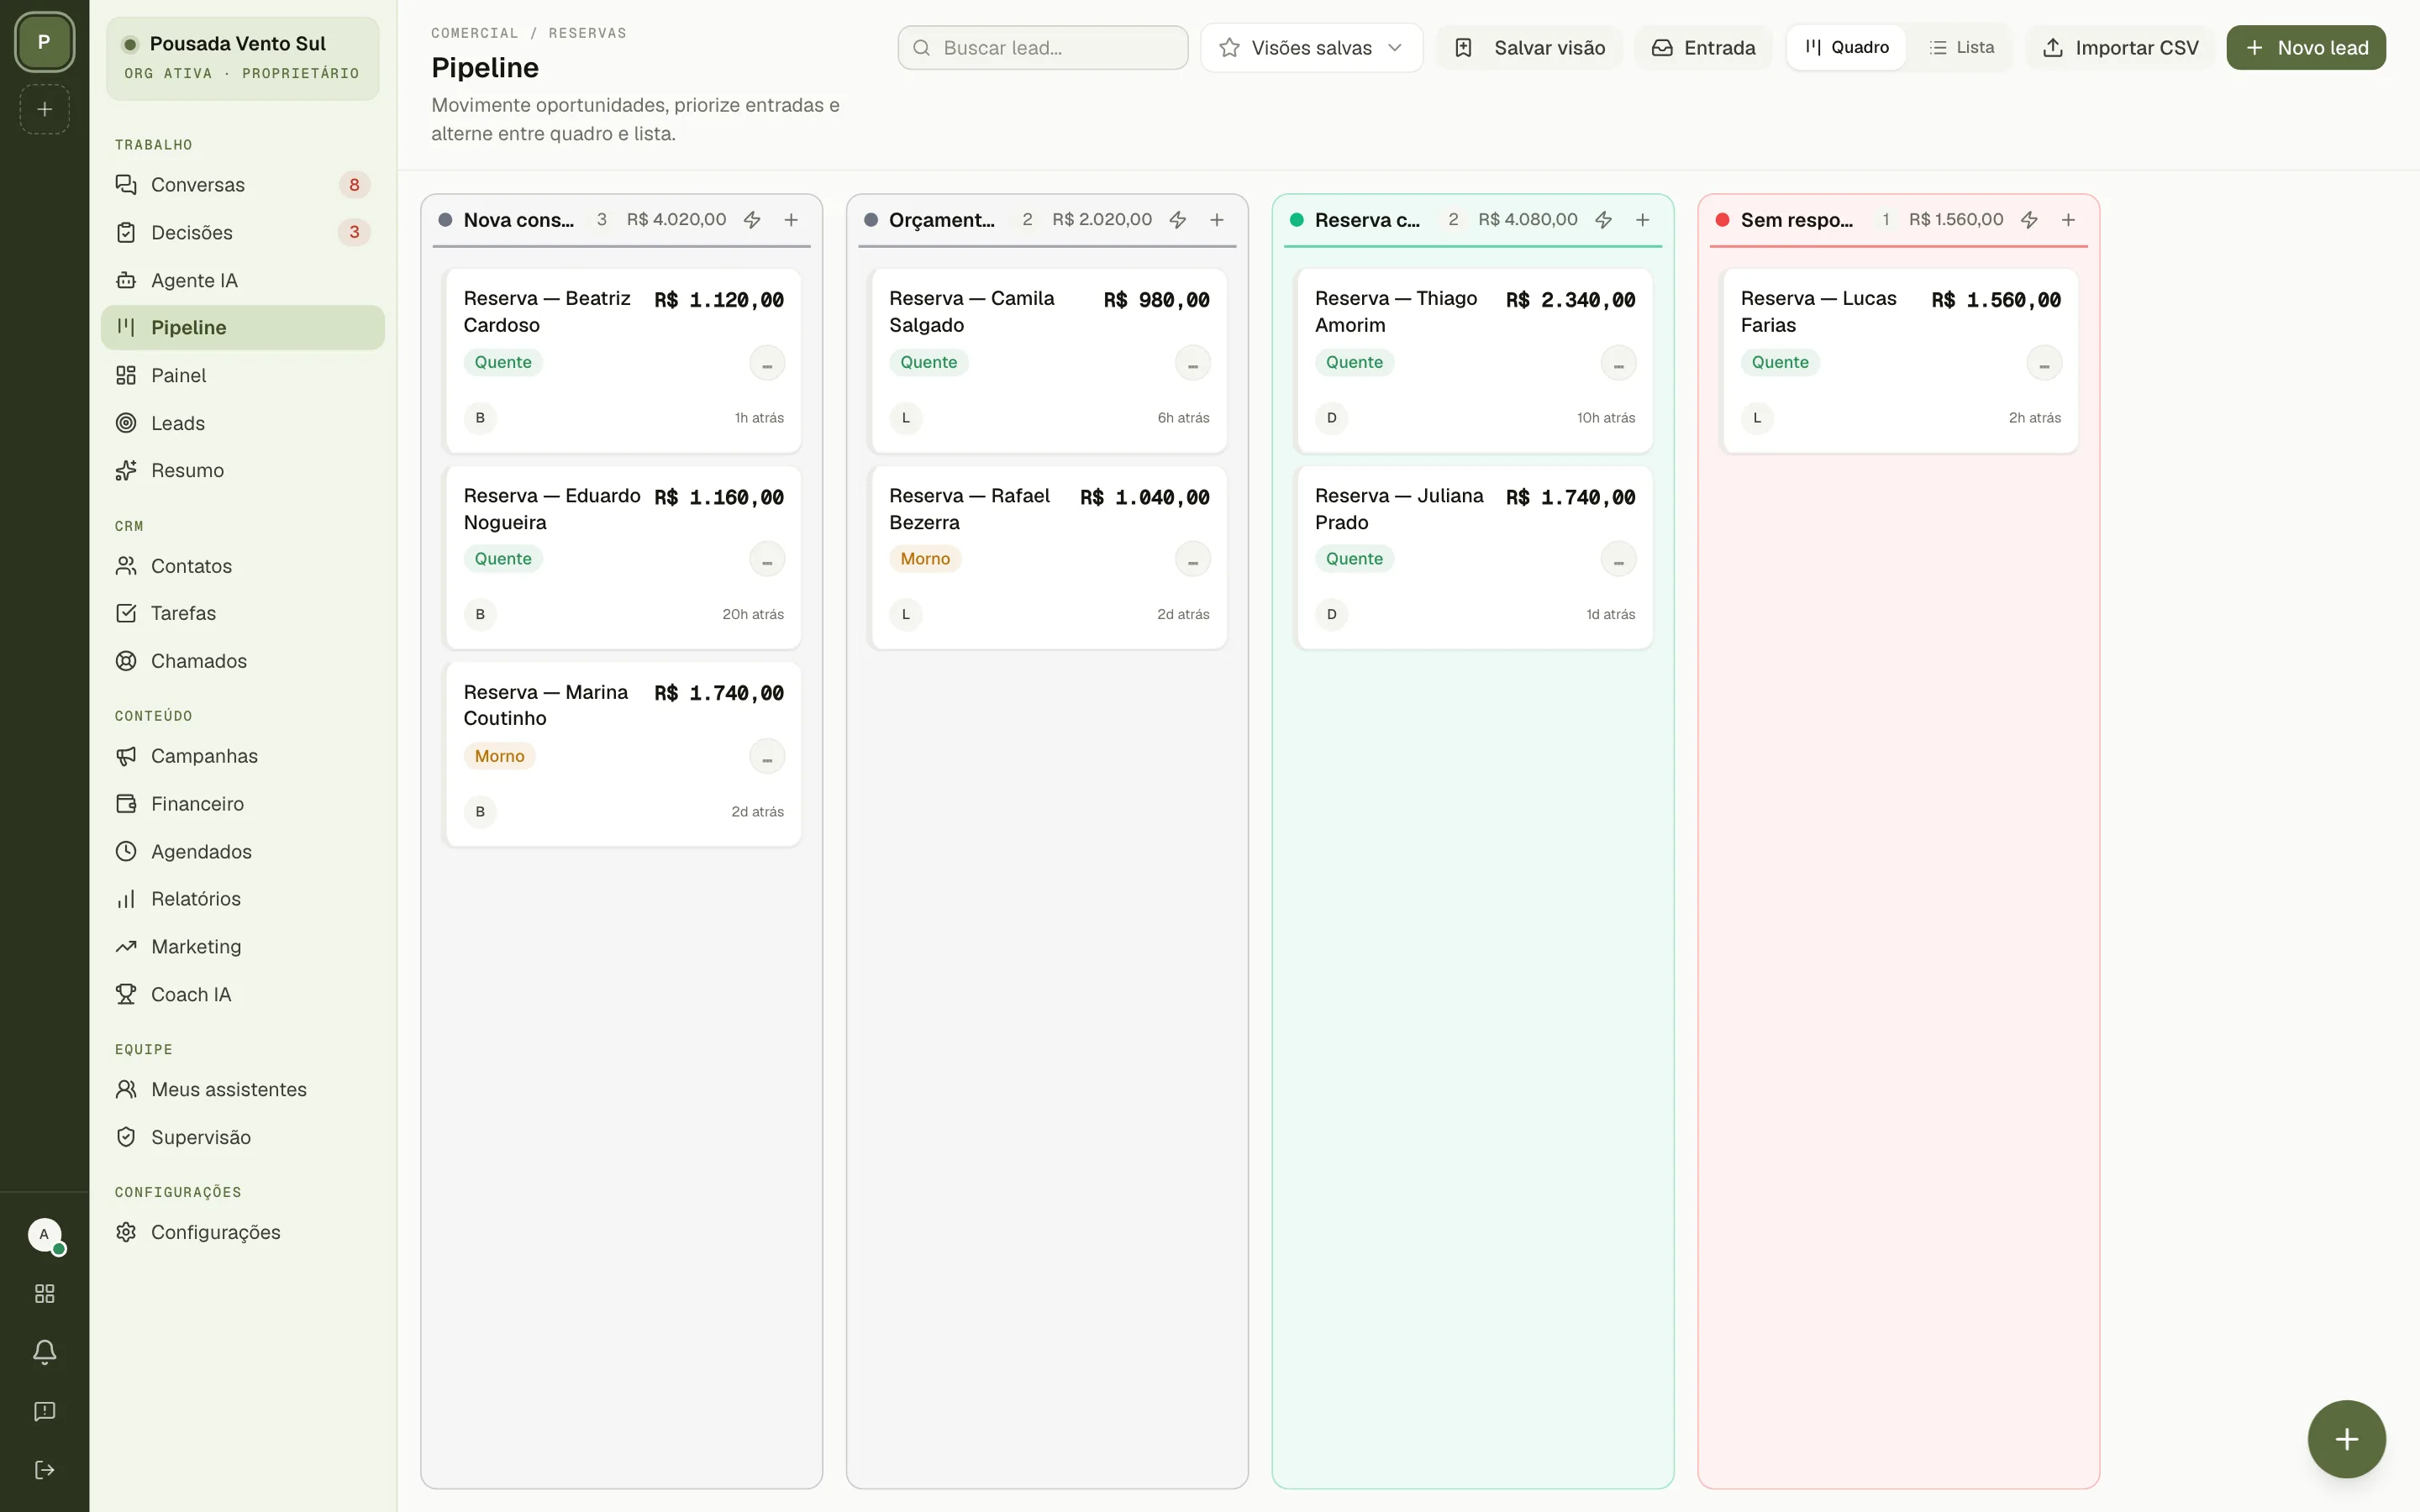The image size is (2420, 1512).
Task: Expand the Visões salvas dropdown
Action: click(x=1311, y=48)
